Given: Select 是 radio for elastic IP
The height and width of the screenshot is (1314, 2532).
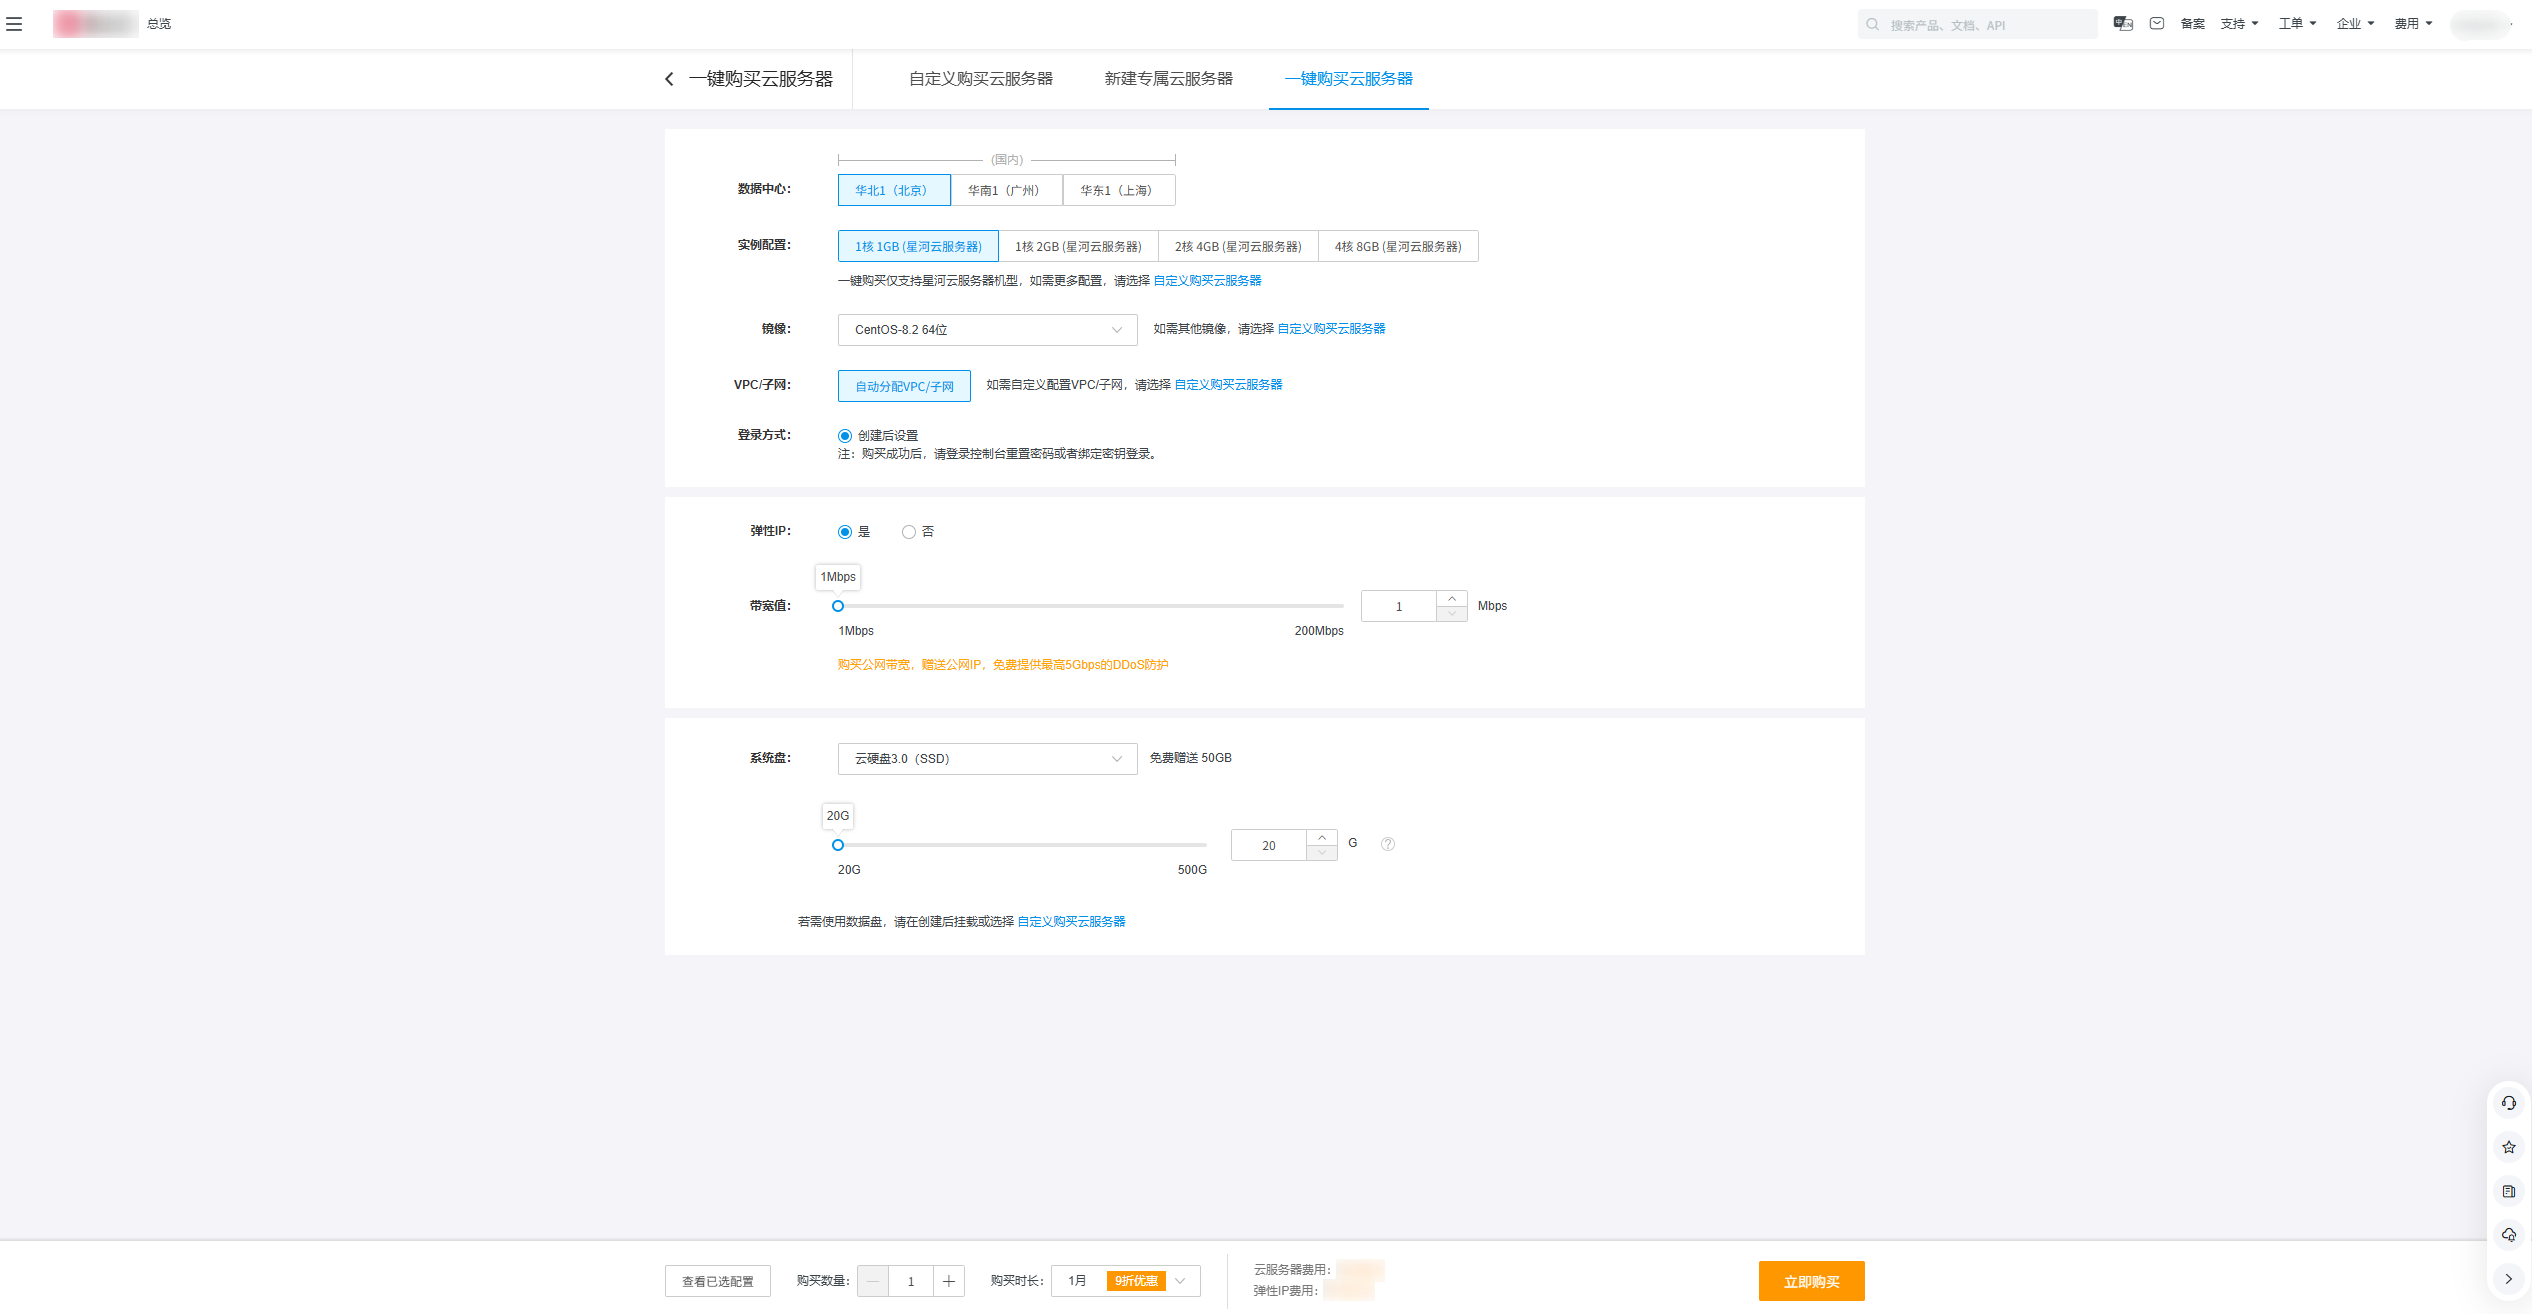Looking at the screenshot, I should coord(845,532).
